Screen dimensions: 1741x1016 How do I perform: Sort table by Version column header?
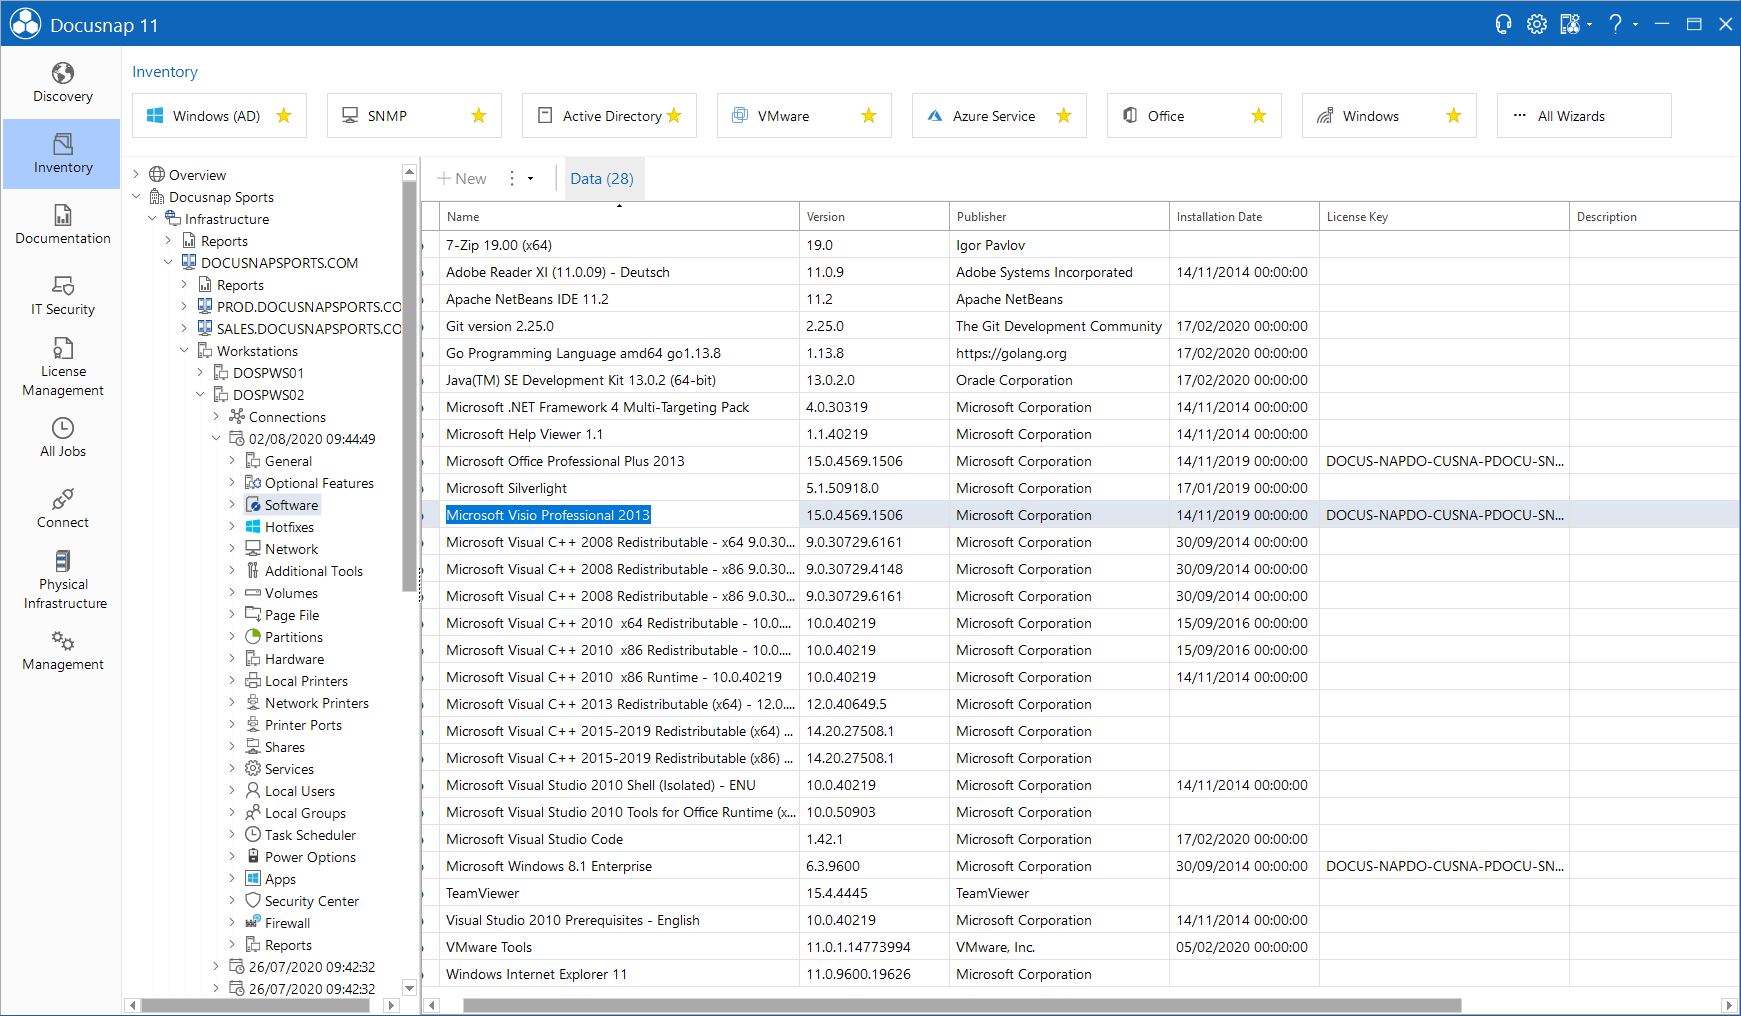tap(874, 217)
